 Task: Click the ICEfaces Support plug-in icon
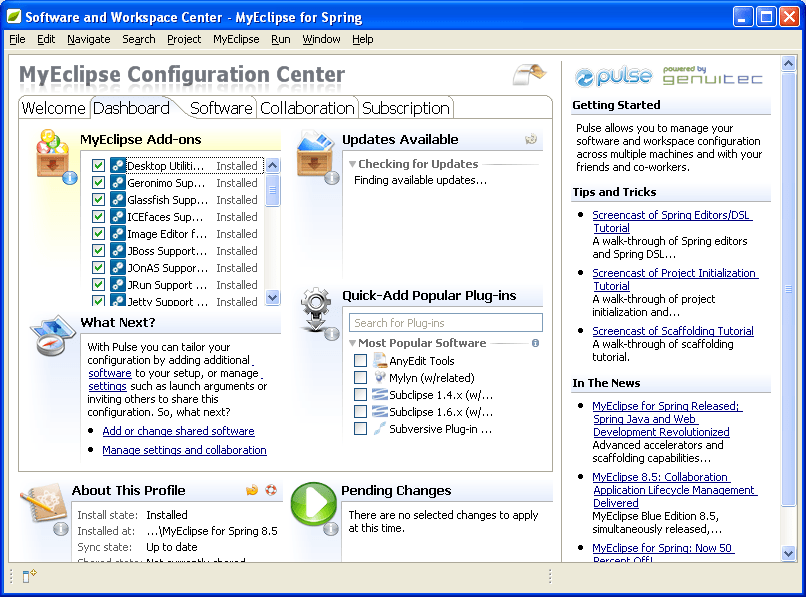[118, 216]
